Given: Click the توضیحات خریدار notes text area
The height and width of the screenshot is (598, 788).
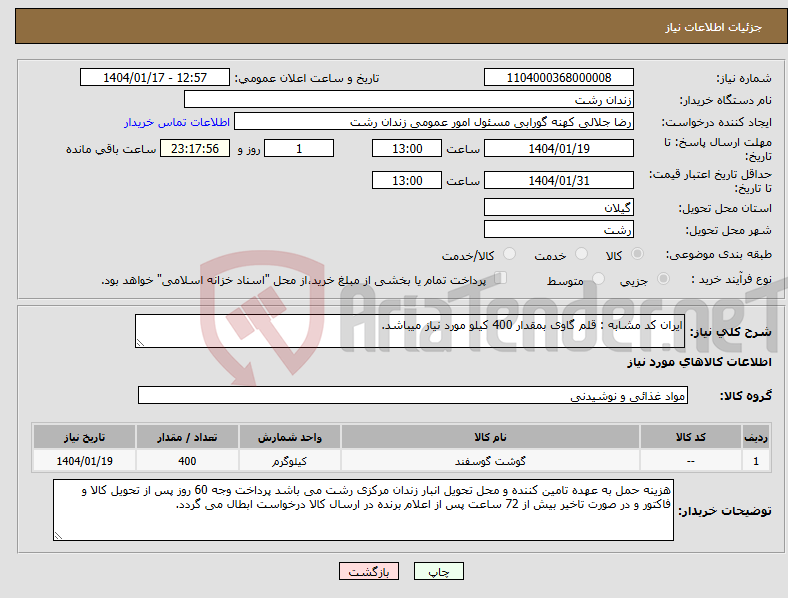Looking at the screenshot, I should pos(363,510).
